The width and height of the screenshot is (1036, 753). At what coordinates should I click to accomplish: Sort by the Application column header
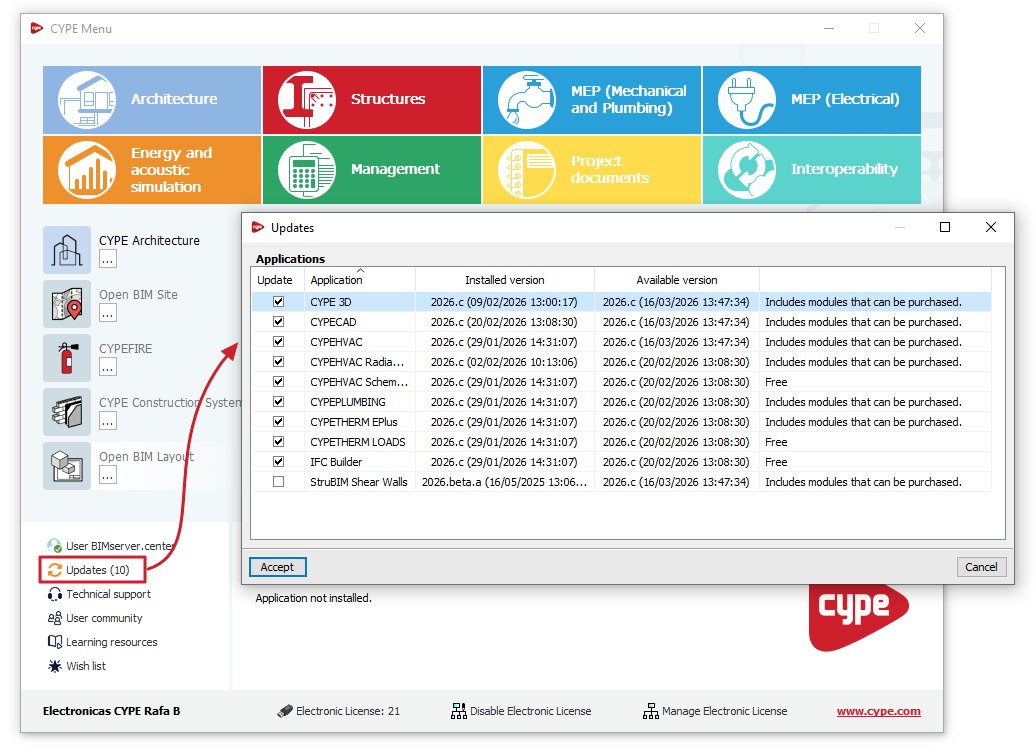360,280
